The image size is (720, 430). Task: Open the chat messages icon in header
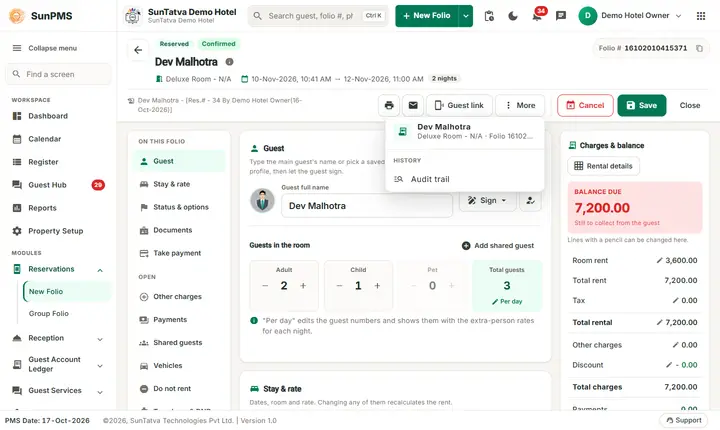(561, 16)
